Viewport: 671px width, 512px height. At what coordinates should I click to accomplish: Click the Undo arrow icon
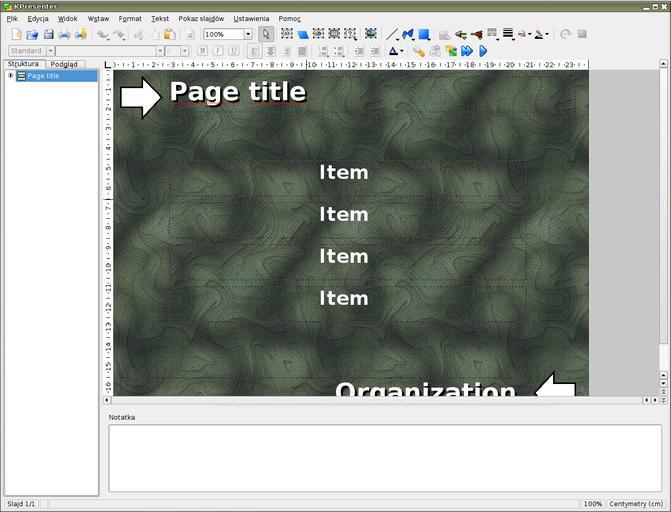coord(103,34)
